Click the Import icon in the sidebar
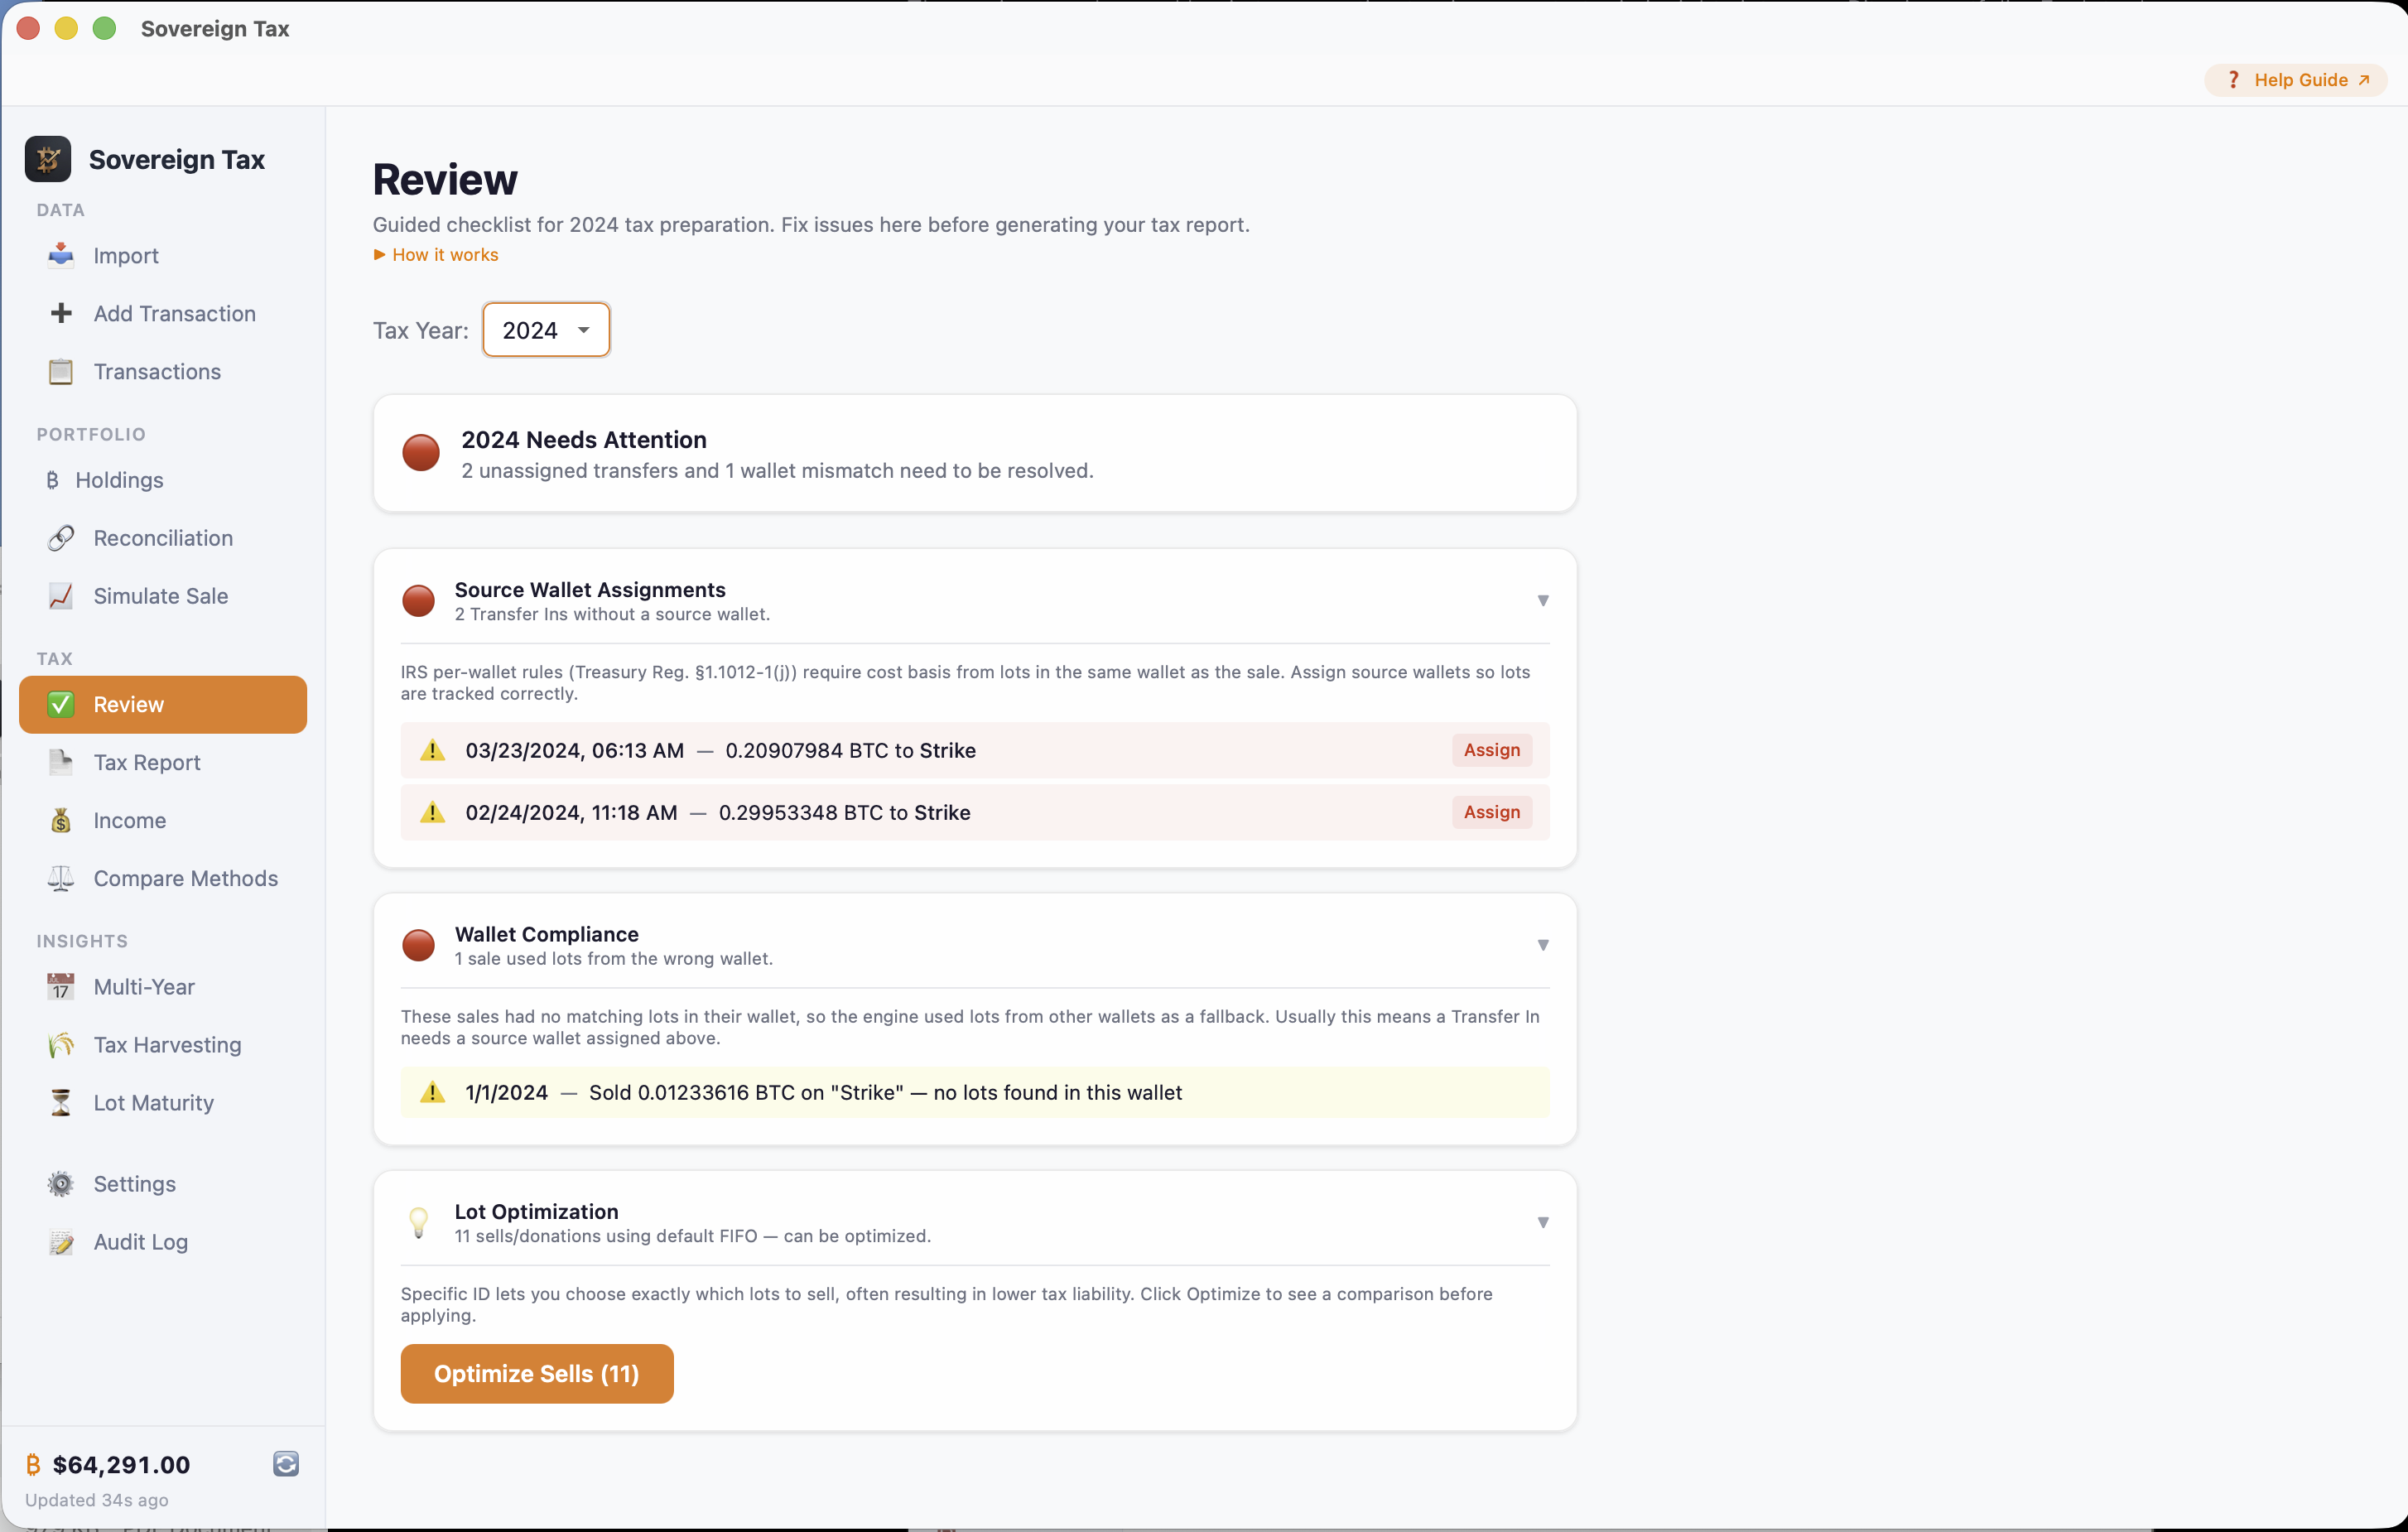The height and width of the screenshot is (1532, 2408). [60, 256]
